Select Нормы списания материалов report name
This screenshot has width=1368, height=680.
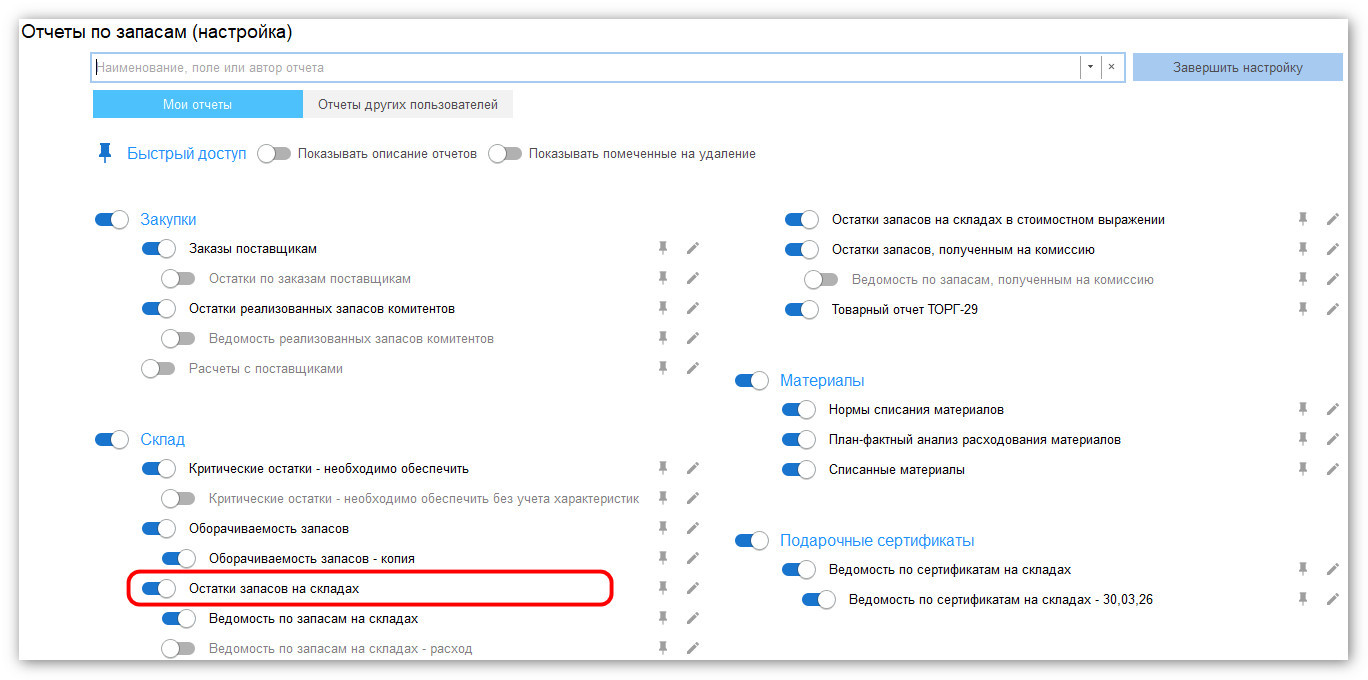[x=916, y=409]
